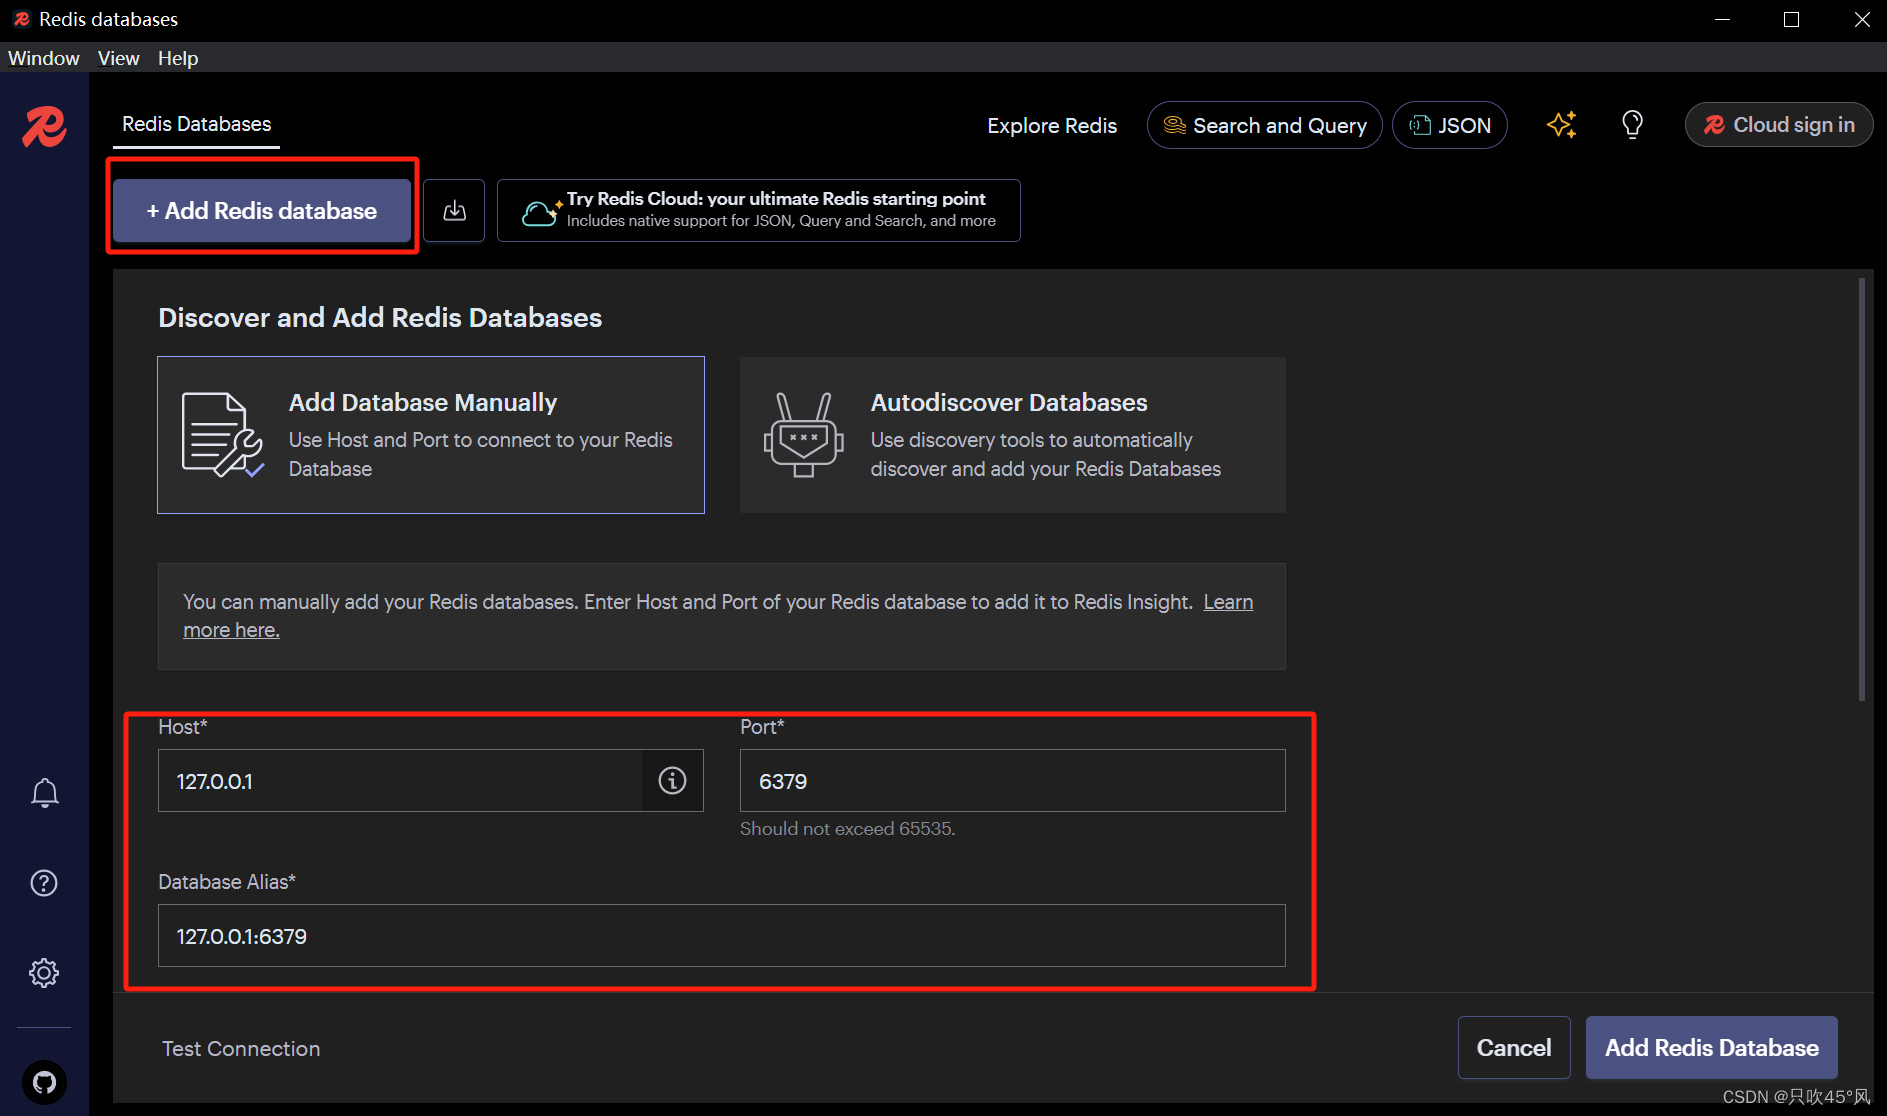
Task: Open the Search and Query guide
Action: tap(1265, 125)
